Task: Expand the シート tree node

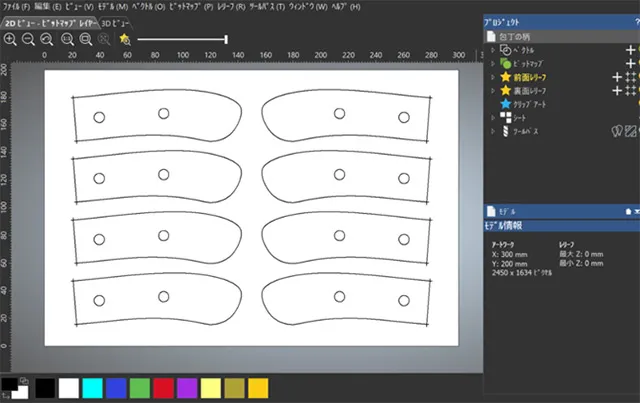Action: pos(492,117)
